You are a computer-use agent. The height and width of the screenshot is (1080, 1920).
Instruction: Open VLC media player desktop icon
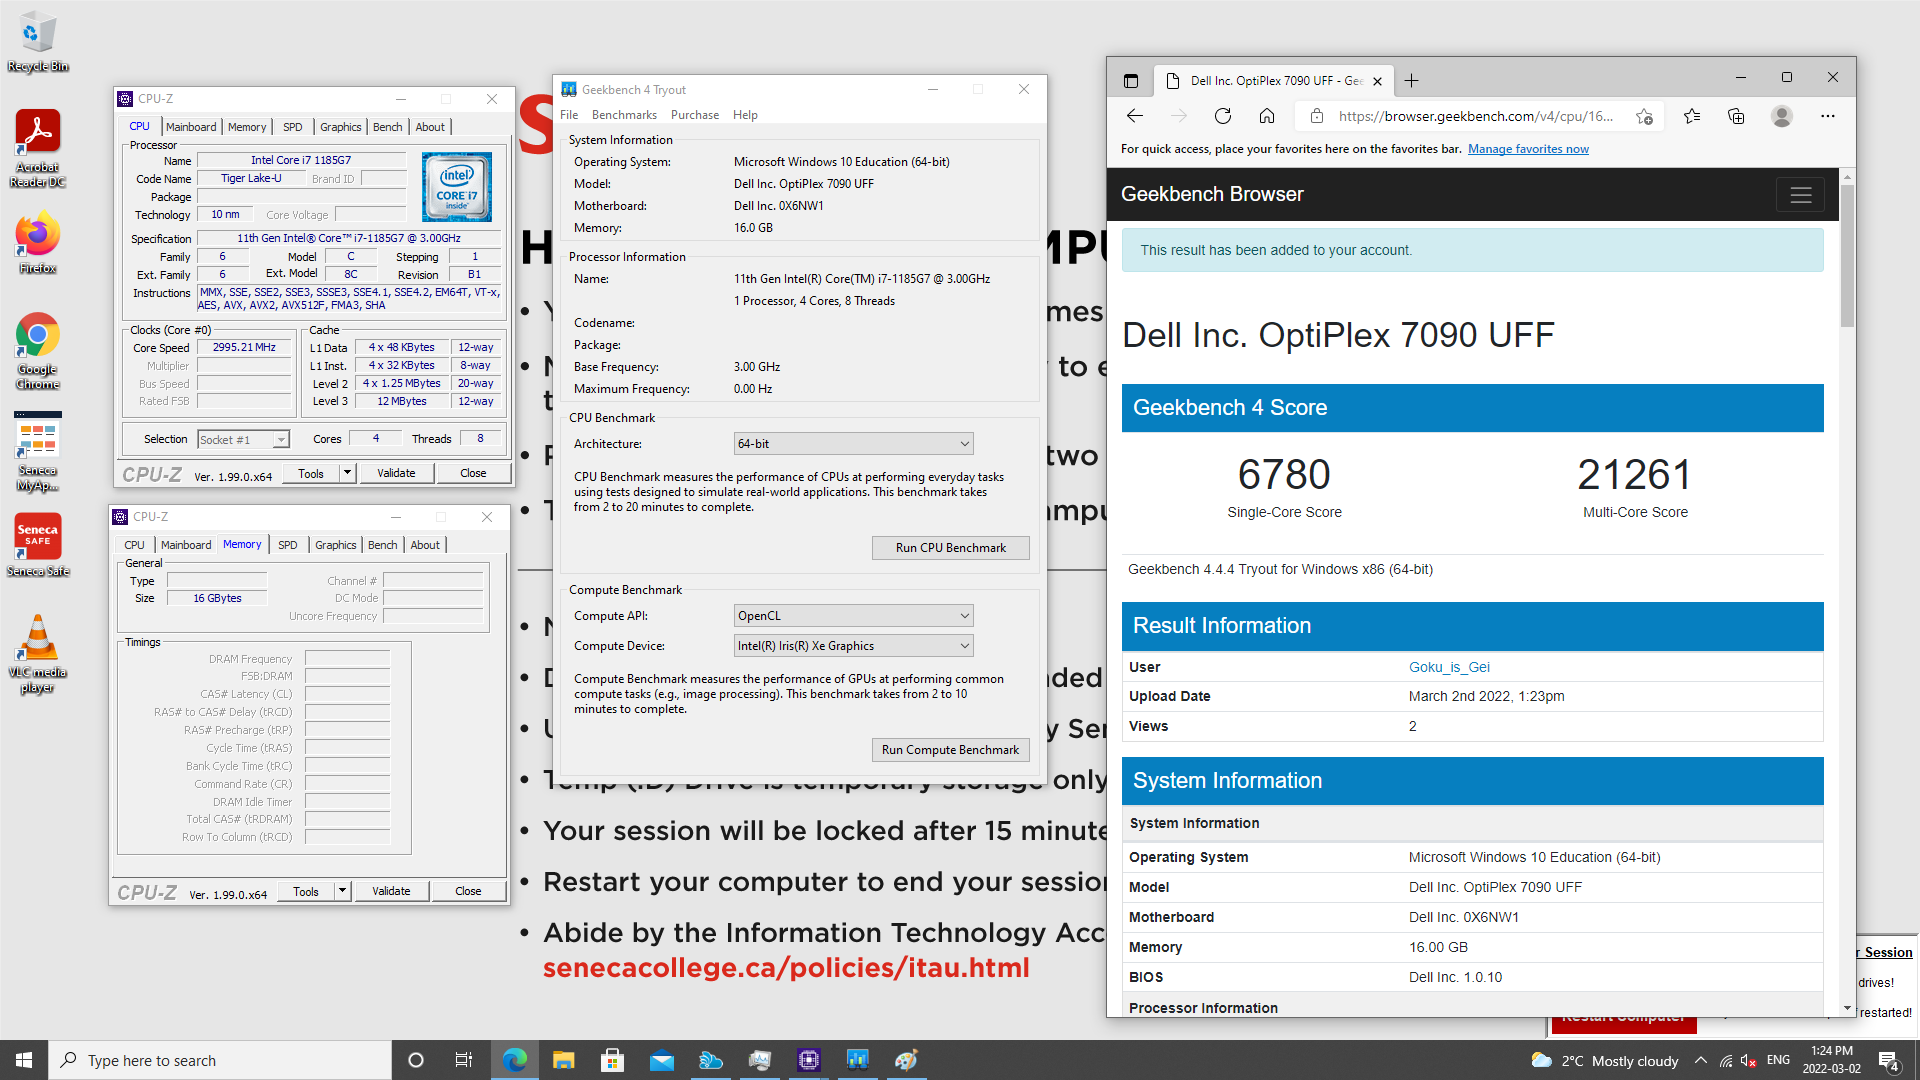[38, 654]
